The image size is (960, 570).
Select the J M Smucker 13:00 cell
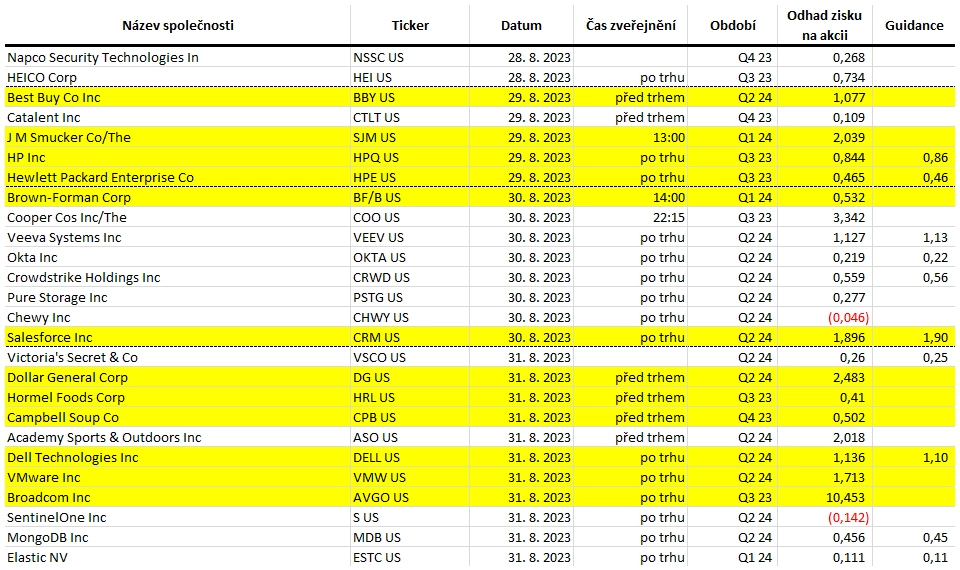coord(631,137)
